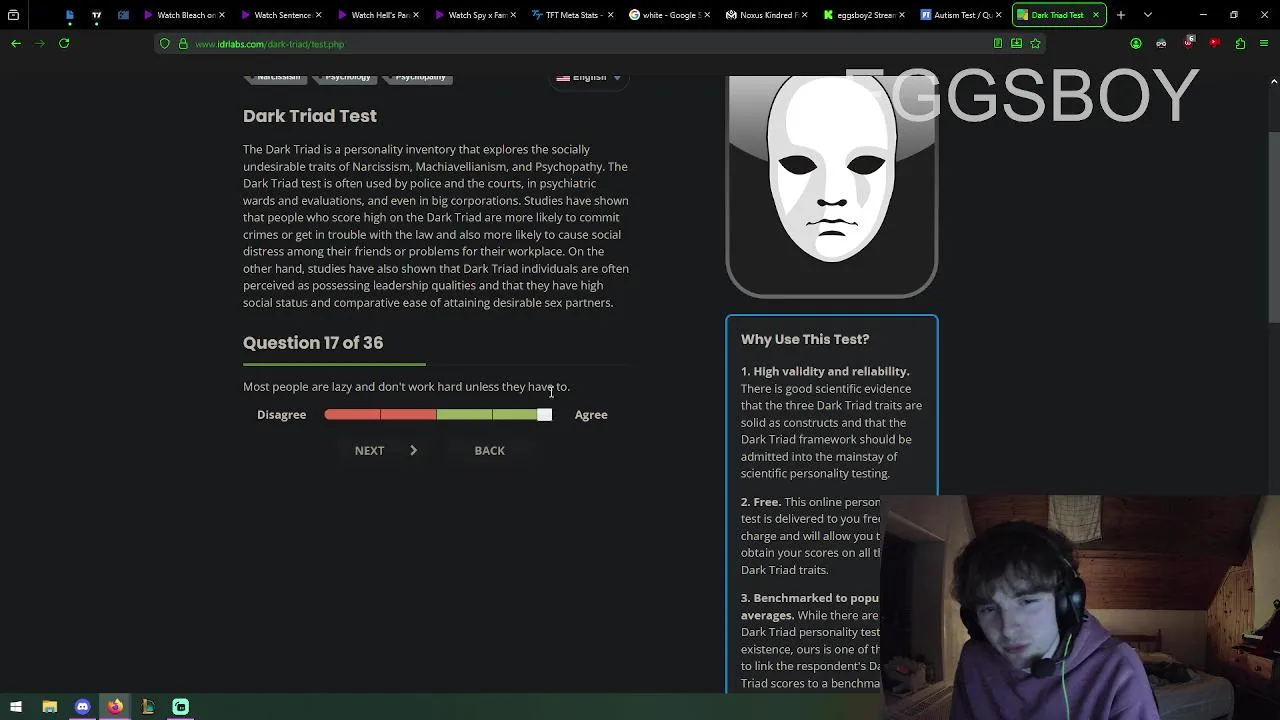Open the Firefox View icon at top-left

(x=13, y=15)
